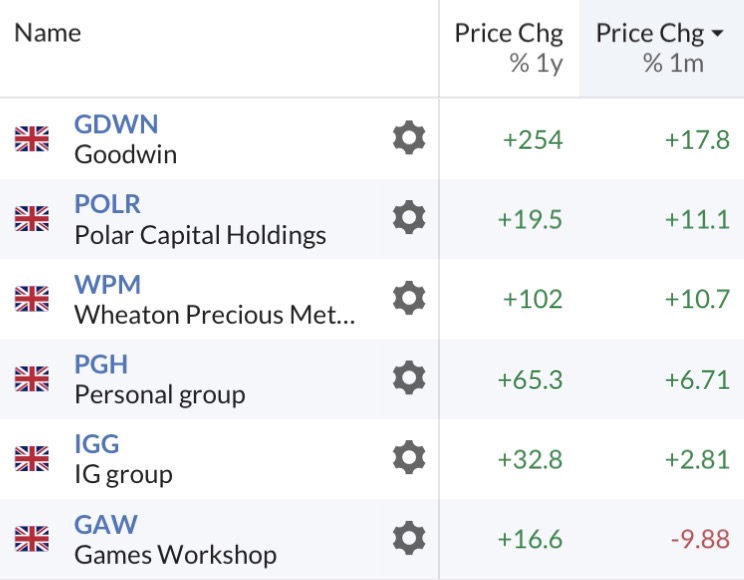The width and height of the screenshot is (744, 580).
Task: Toggle sort arrow on Price Chg 1m
Action: click(717, 34)
